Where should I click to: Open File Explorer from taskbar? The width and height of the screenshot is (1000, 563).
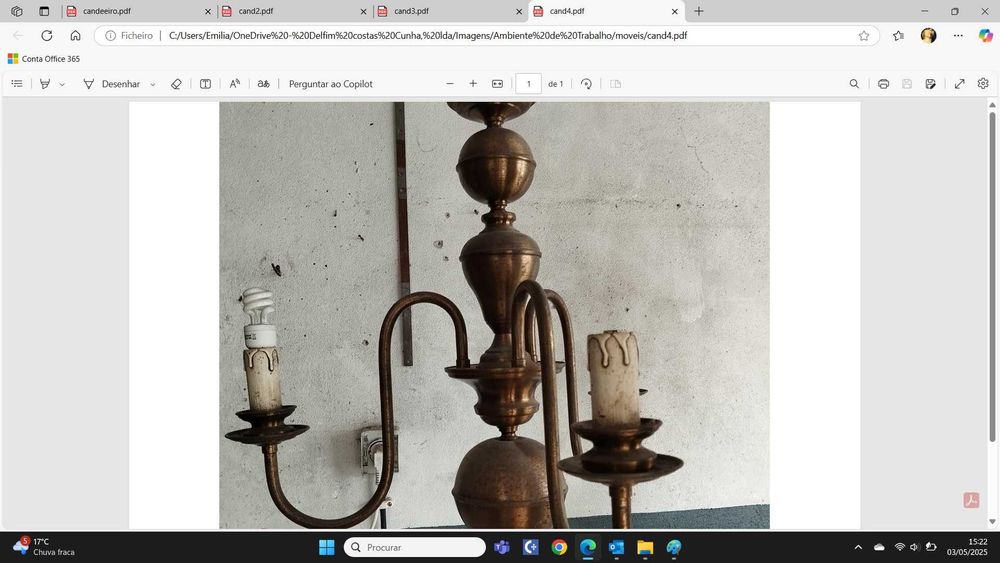coord(645,547)
